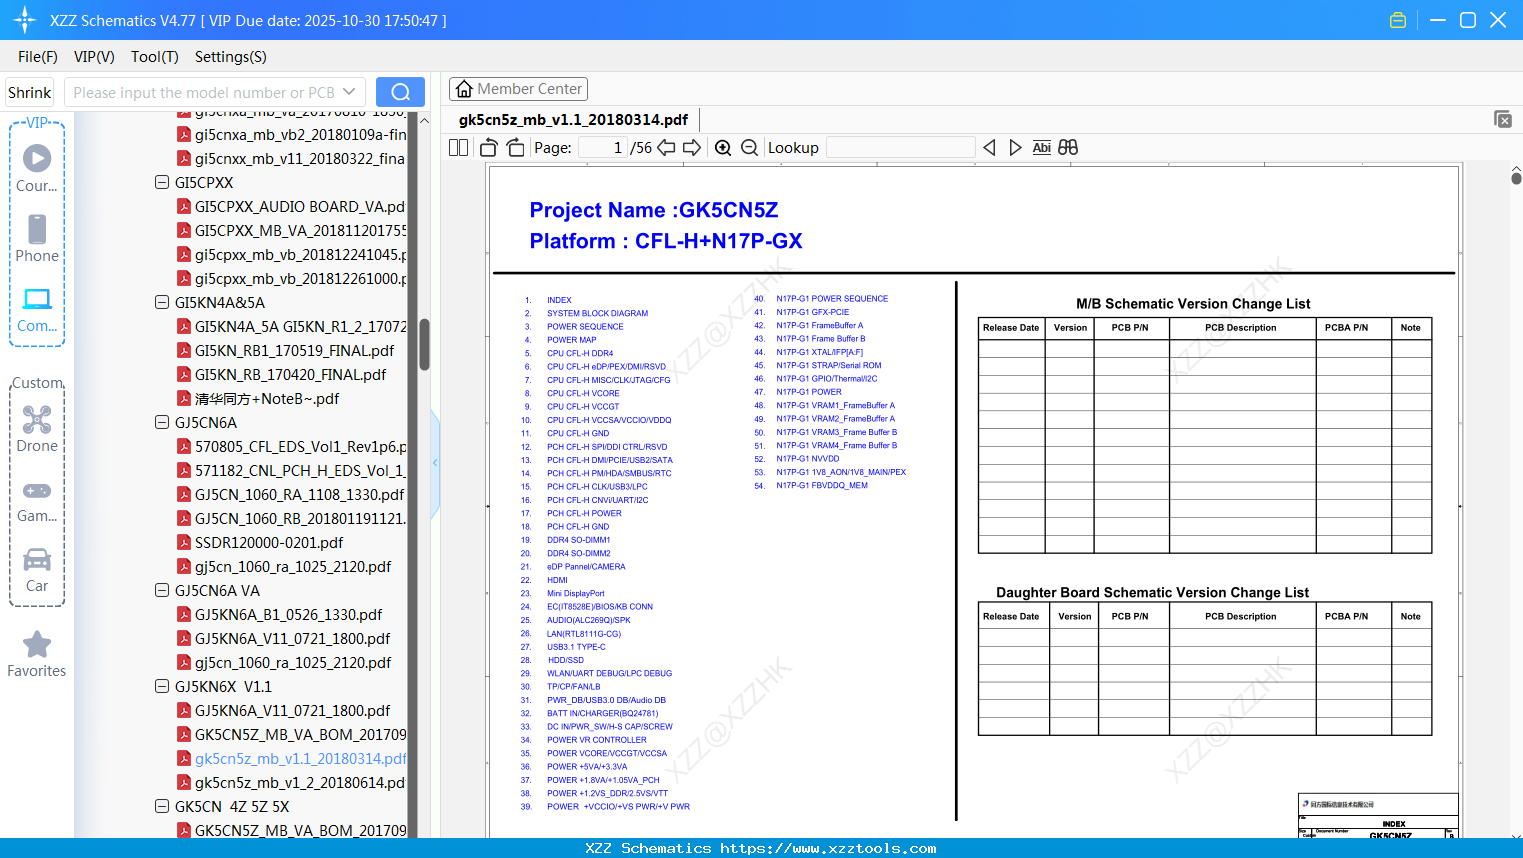1523x858 pixels.
Task: Click the Lookup text field
Action: (901, 147)
